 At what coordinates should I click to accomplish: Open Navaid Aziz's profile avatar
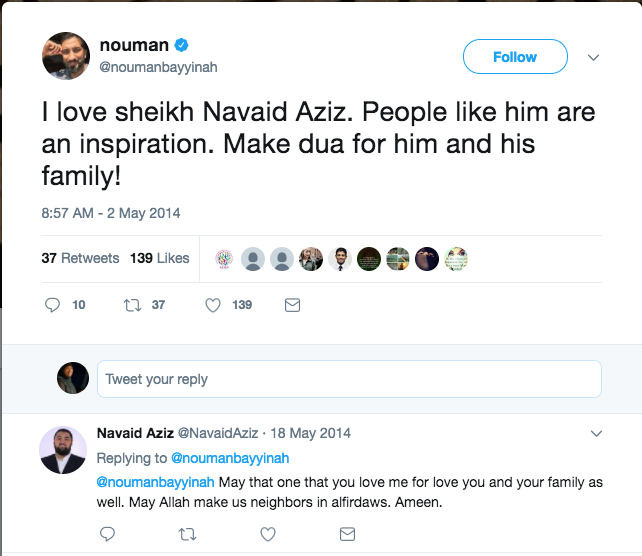click(x=63, y=450)
